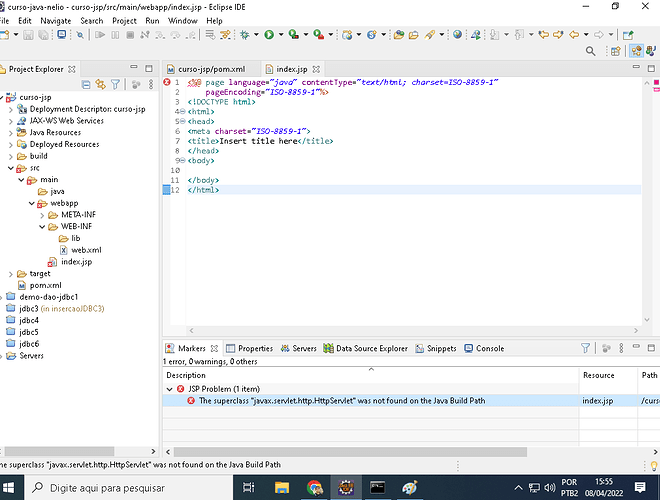Open the Project menu
Screen dimensions: 660x500
(124, 21)
